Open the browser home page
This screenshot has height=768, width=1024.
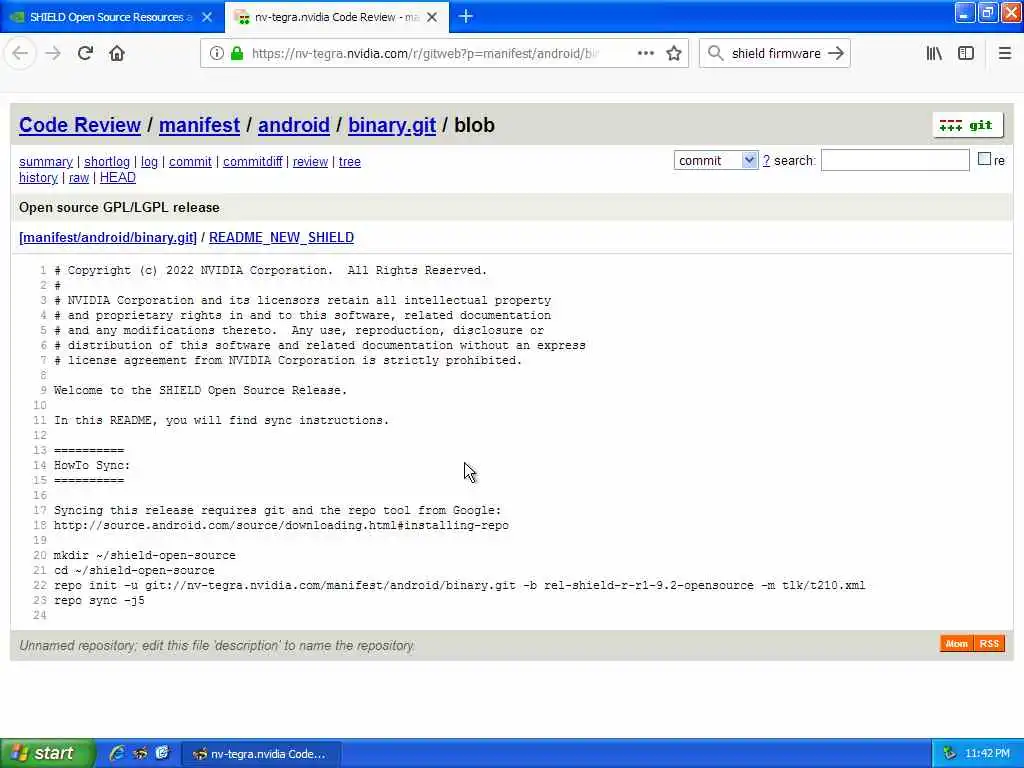(x=117, y=54)
